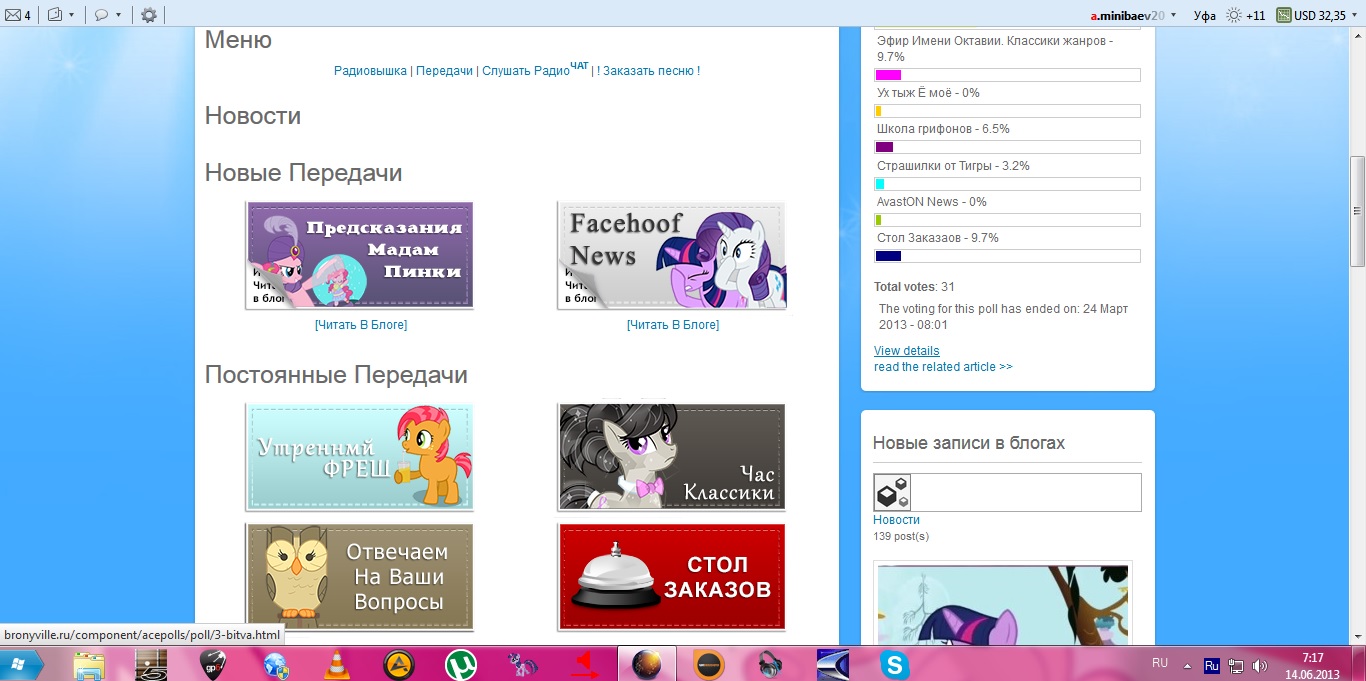The image size is (1366, 681).
Task: Click the bookmarks icon in top bar
Action: tap(55, 15)
